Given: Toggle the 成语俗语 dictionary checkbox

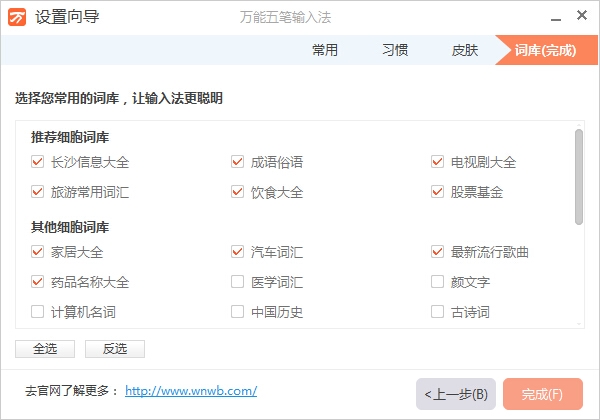Looking at the screenshot, I should tap(238, 162).
